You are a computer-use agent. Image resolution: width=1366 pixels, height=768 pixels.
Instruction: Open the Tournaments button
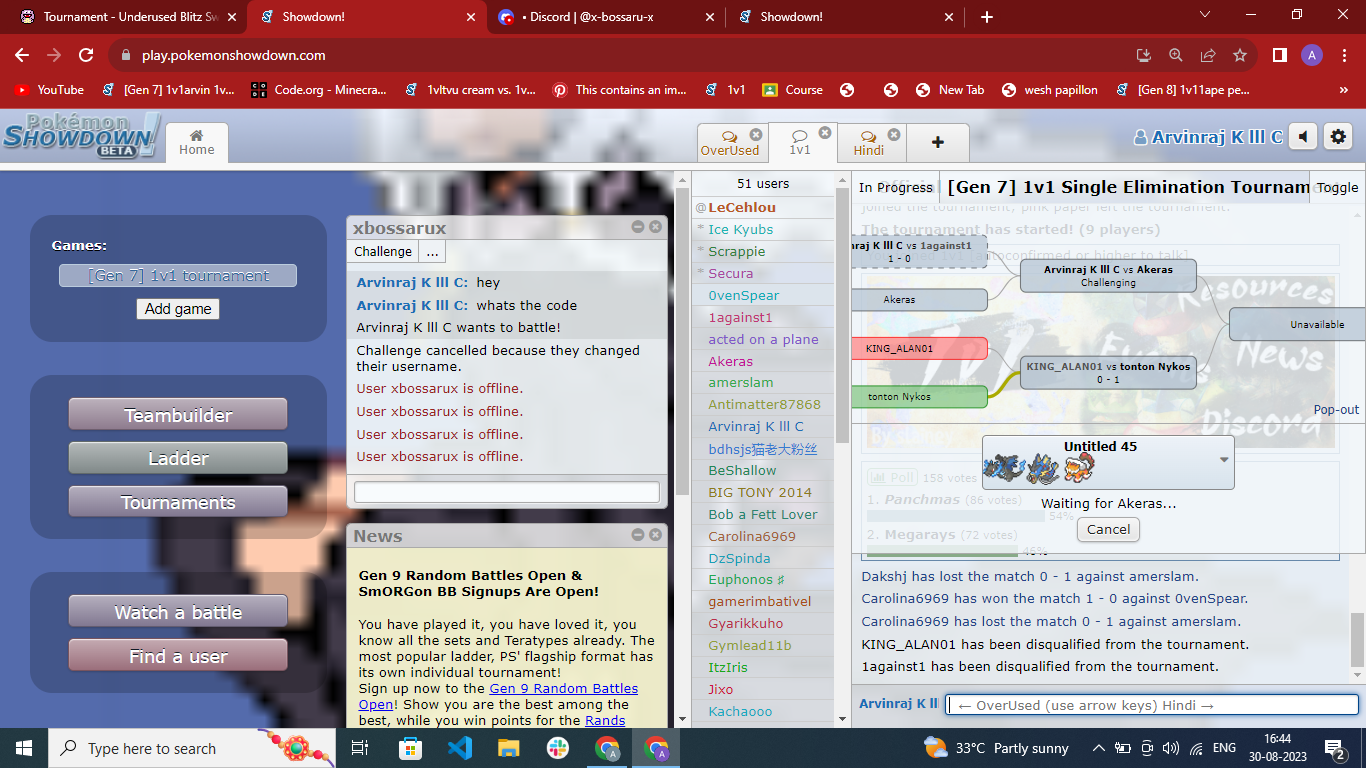tap(178, 503)
